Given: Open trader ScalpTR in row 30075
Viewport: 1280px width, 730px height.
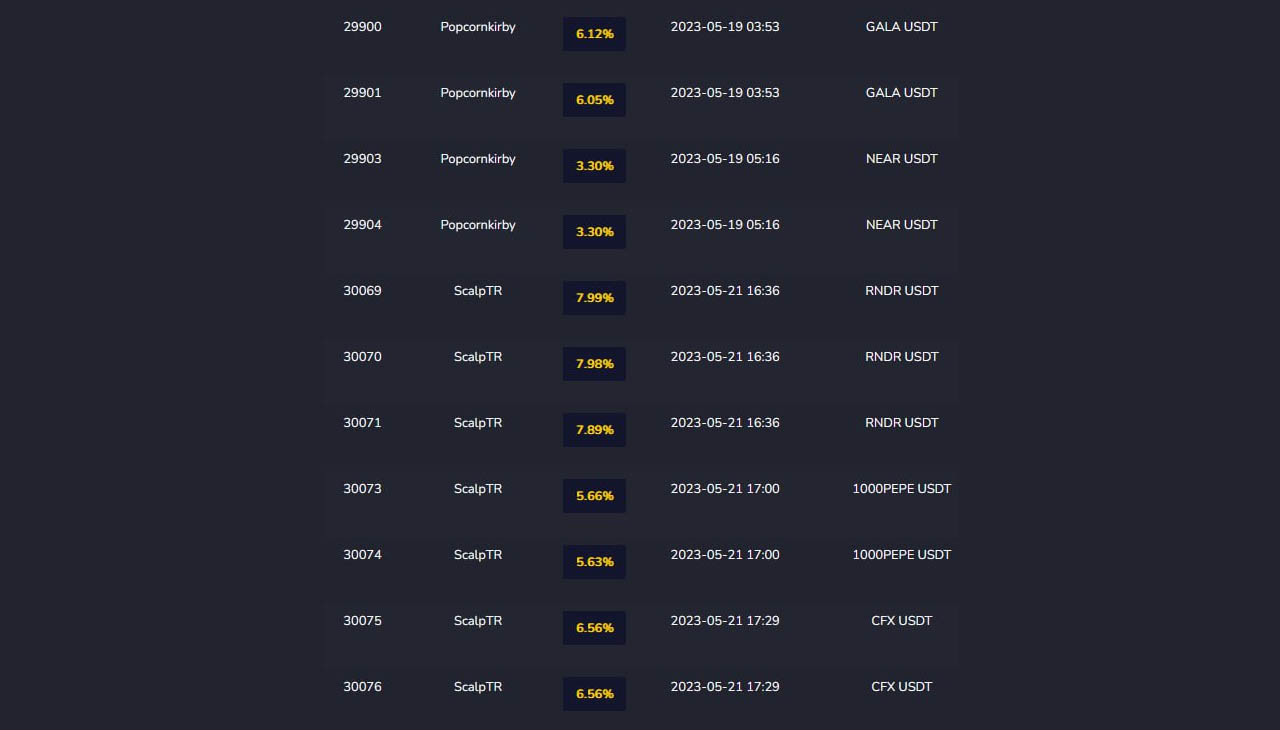Looking at the screenshot, I should (x=478, y=621).
